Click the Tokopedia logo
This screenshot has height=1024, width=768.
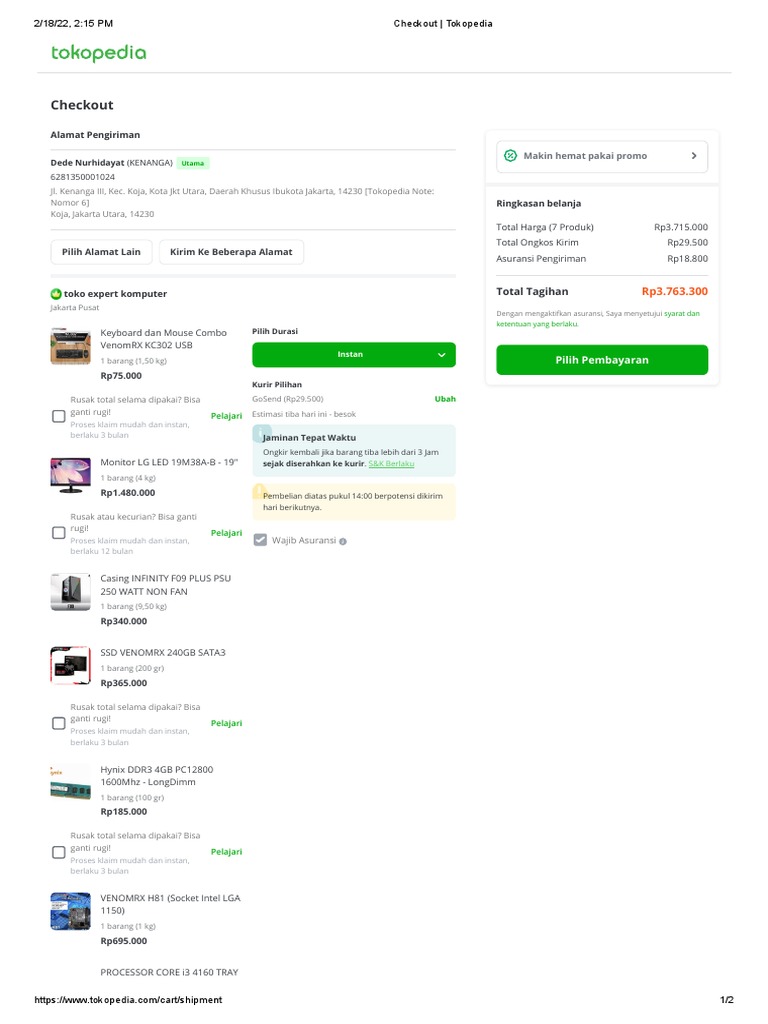[x=98, y=53]
